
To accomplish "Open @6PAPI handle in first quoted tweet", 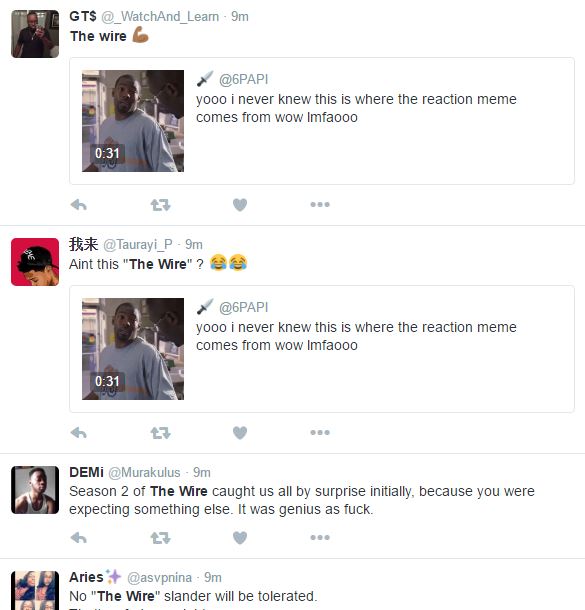I will coord(243,79).
